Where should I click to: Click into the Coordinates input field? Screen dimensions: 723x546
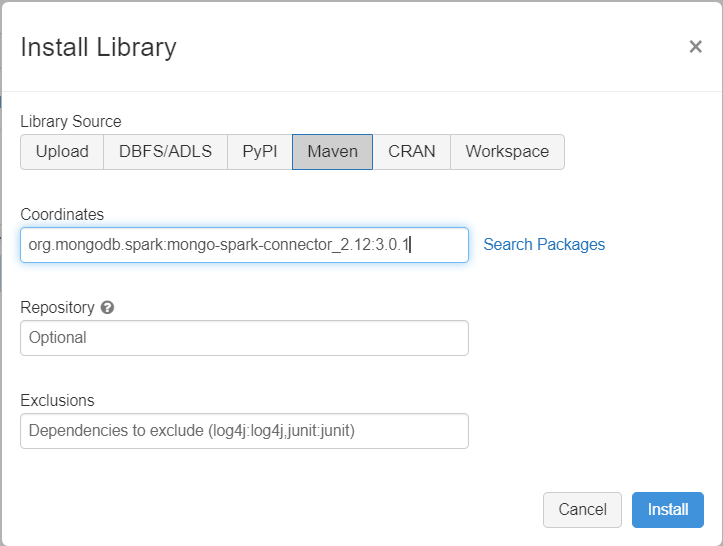pos(244,245)
